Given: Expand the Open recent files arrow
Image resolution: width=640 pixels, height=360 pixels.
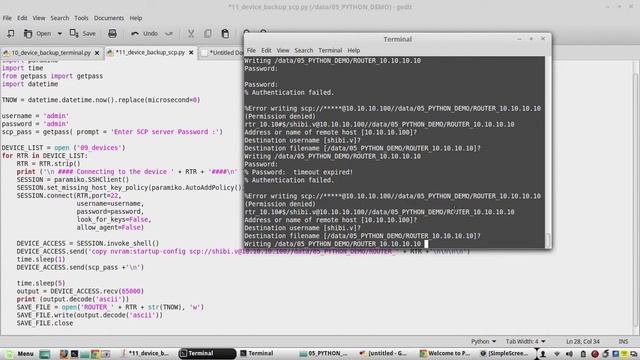Looking at the screenshot, I should pyautogui.click(x=60, y=33).
